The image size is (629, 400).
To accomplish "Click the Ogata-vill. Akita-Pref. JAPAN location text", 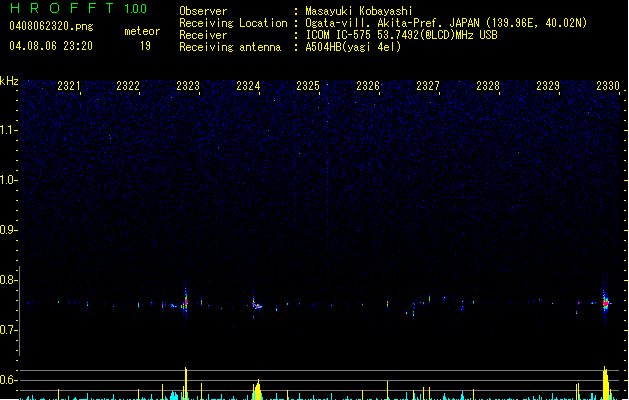I will (x=446, y=23).
